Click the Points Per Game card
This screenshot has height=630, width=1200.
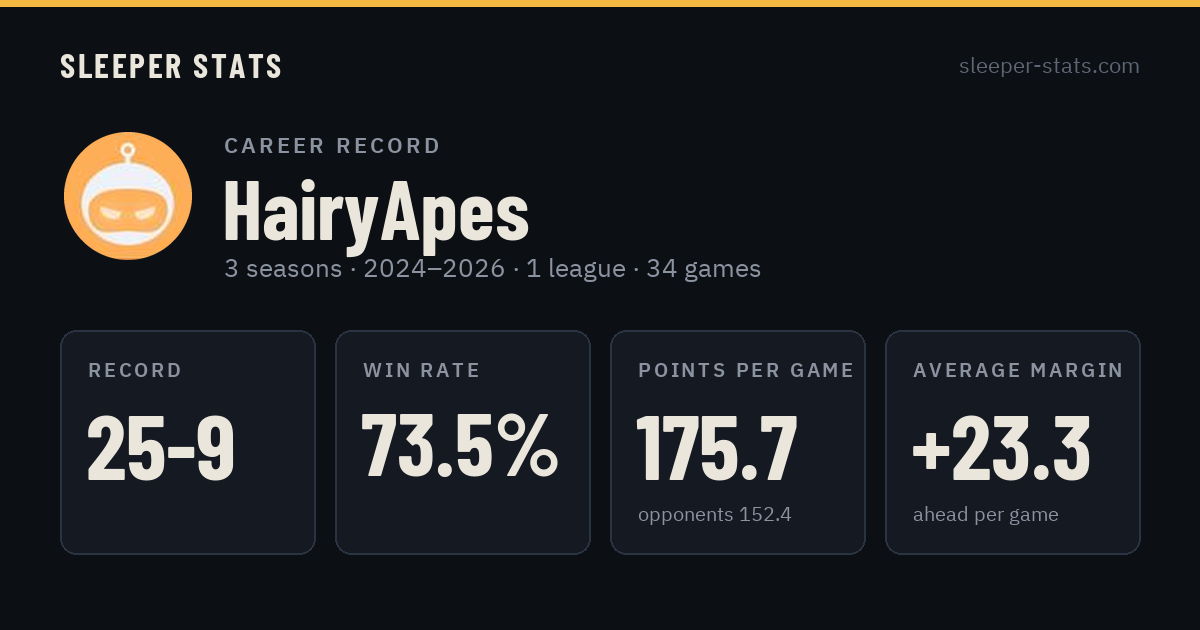click(x=738, y=442)
